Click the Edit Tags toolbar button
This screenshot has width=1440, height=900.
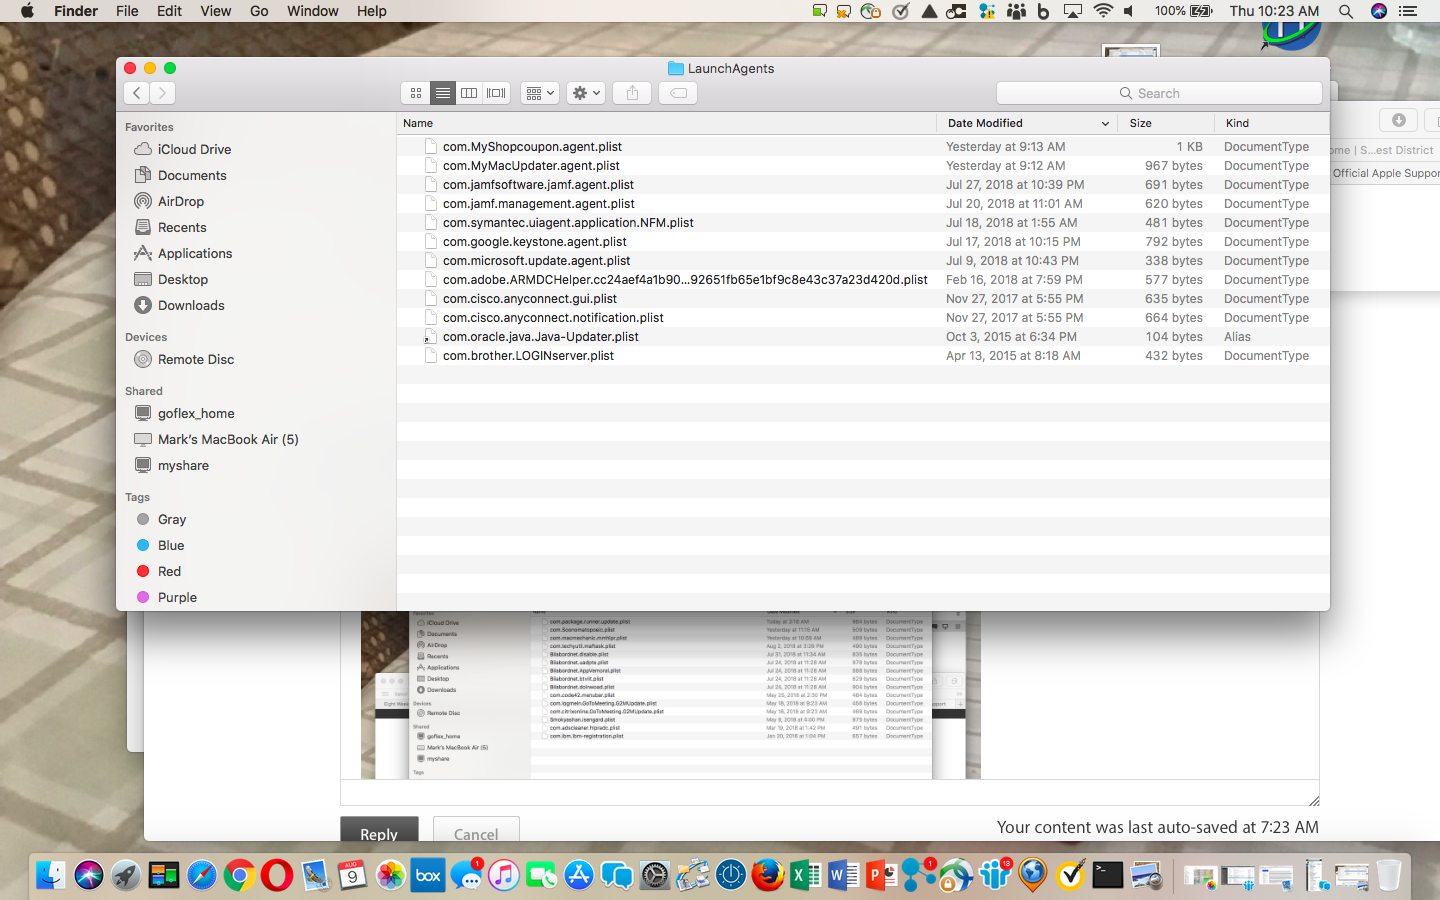[x=678, y=93]
